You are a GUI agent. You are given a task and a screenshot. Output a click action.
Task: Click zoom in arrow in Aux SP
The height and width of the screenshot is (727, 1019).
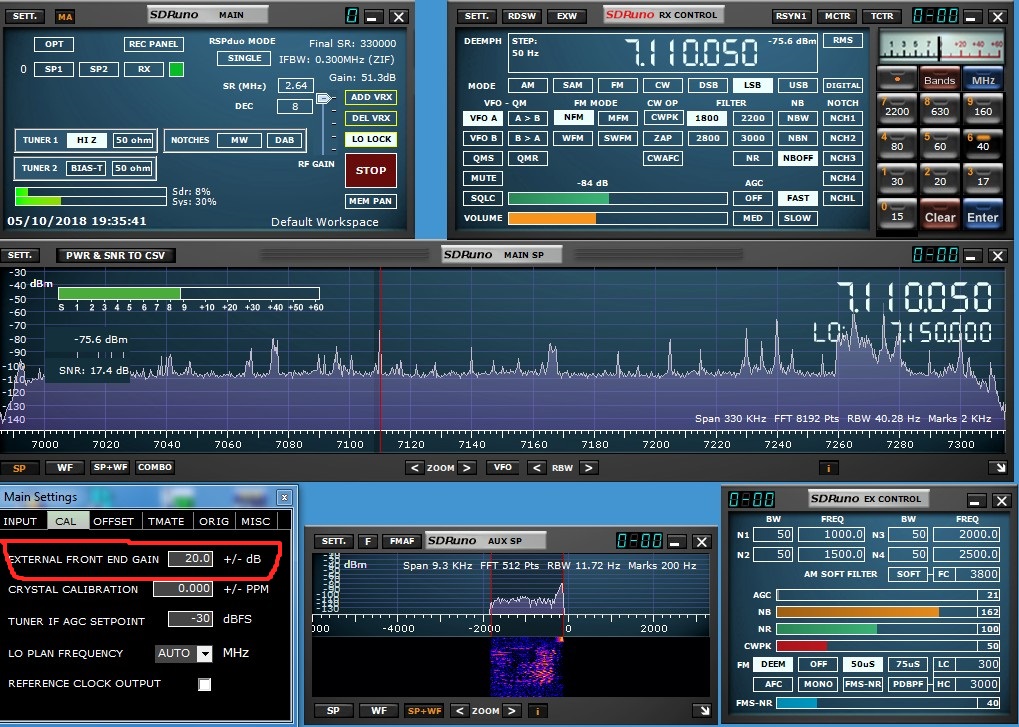[512, 711]
